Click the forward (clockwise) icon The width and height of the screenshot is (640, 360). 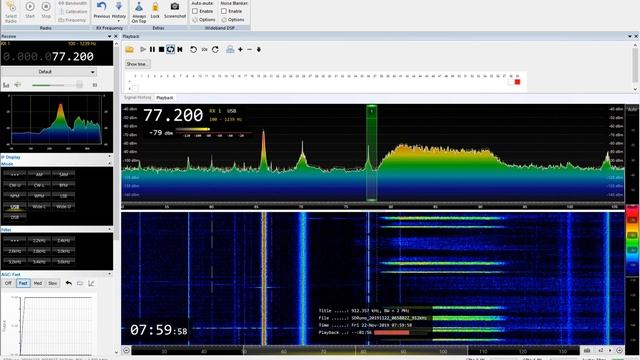click(x=215, y=49)
